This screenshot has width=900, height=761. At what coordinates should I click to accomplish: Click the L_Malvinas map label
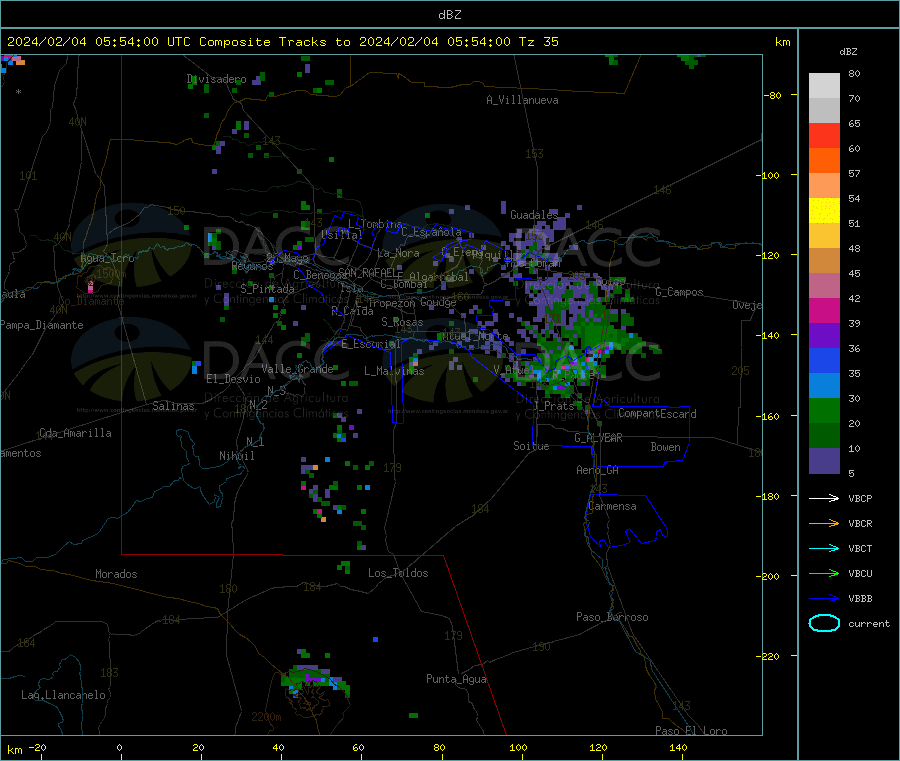pos(394,371)
